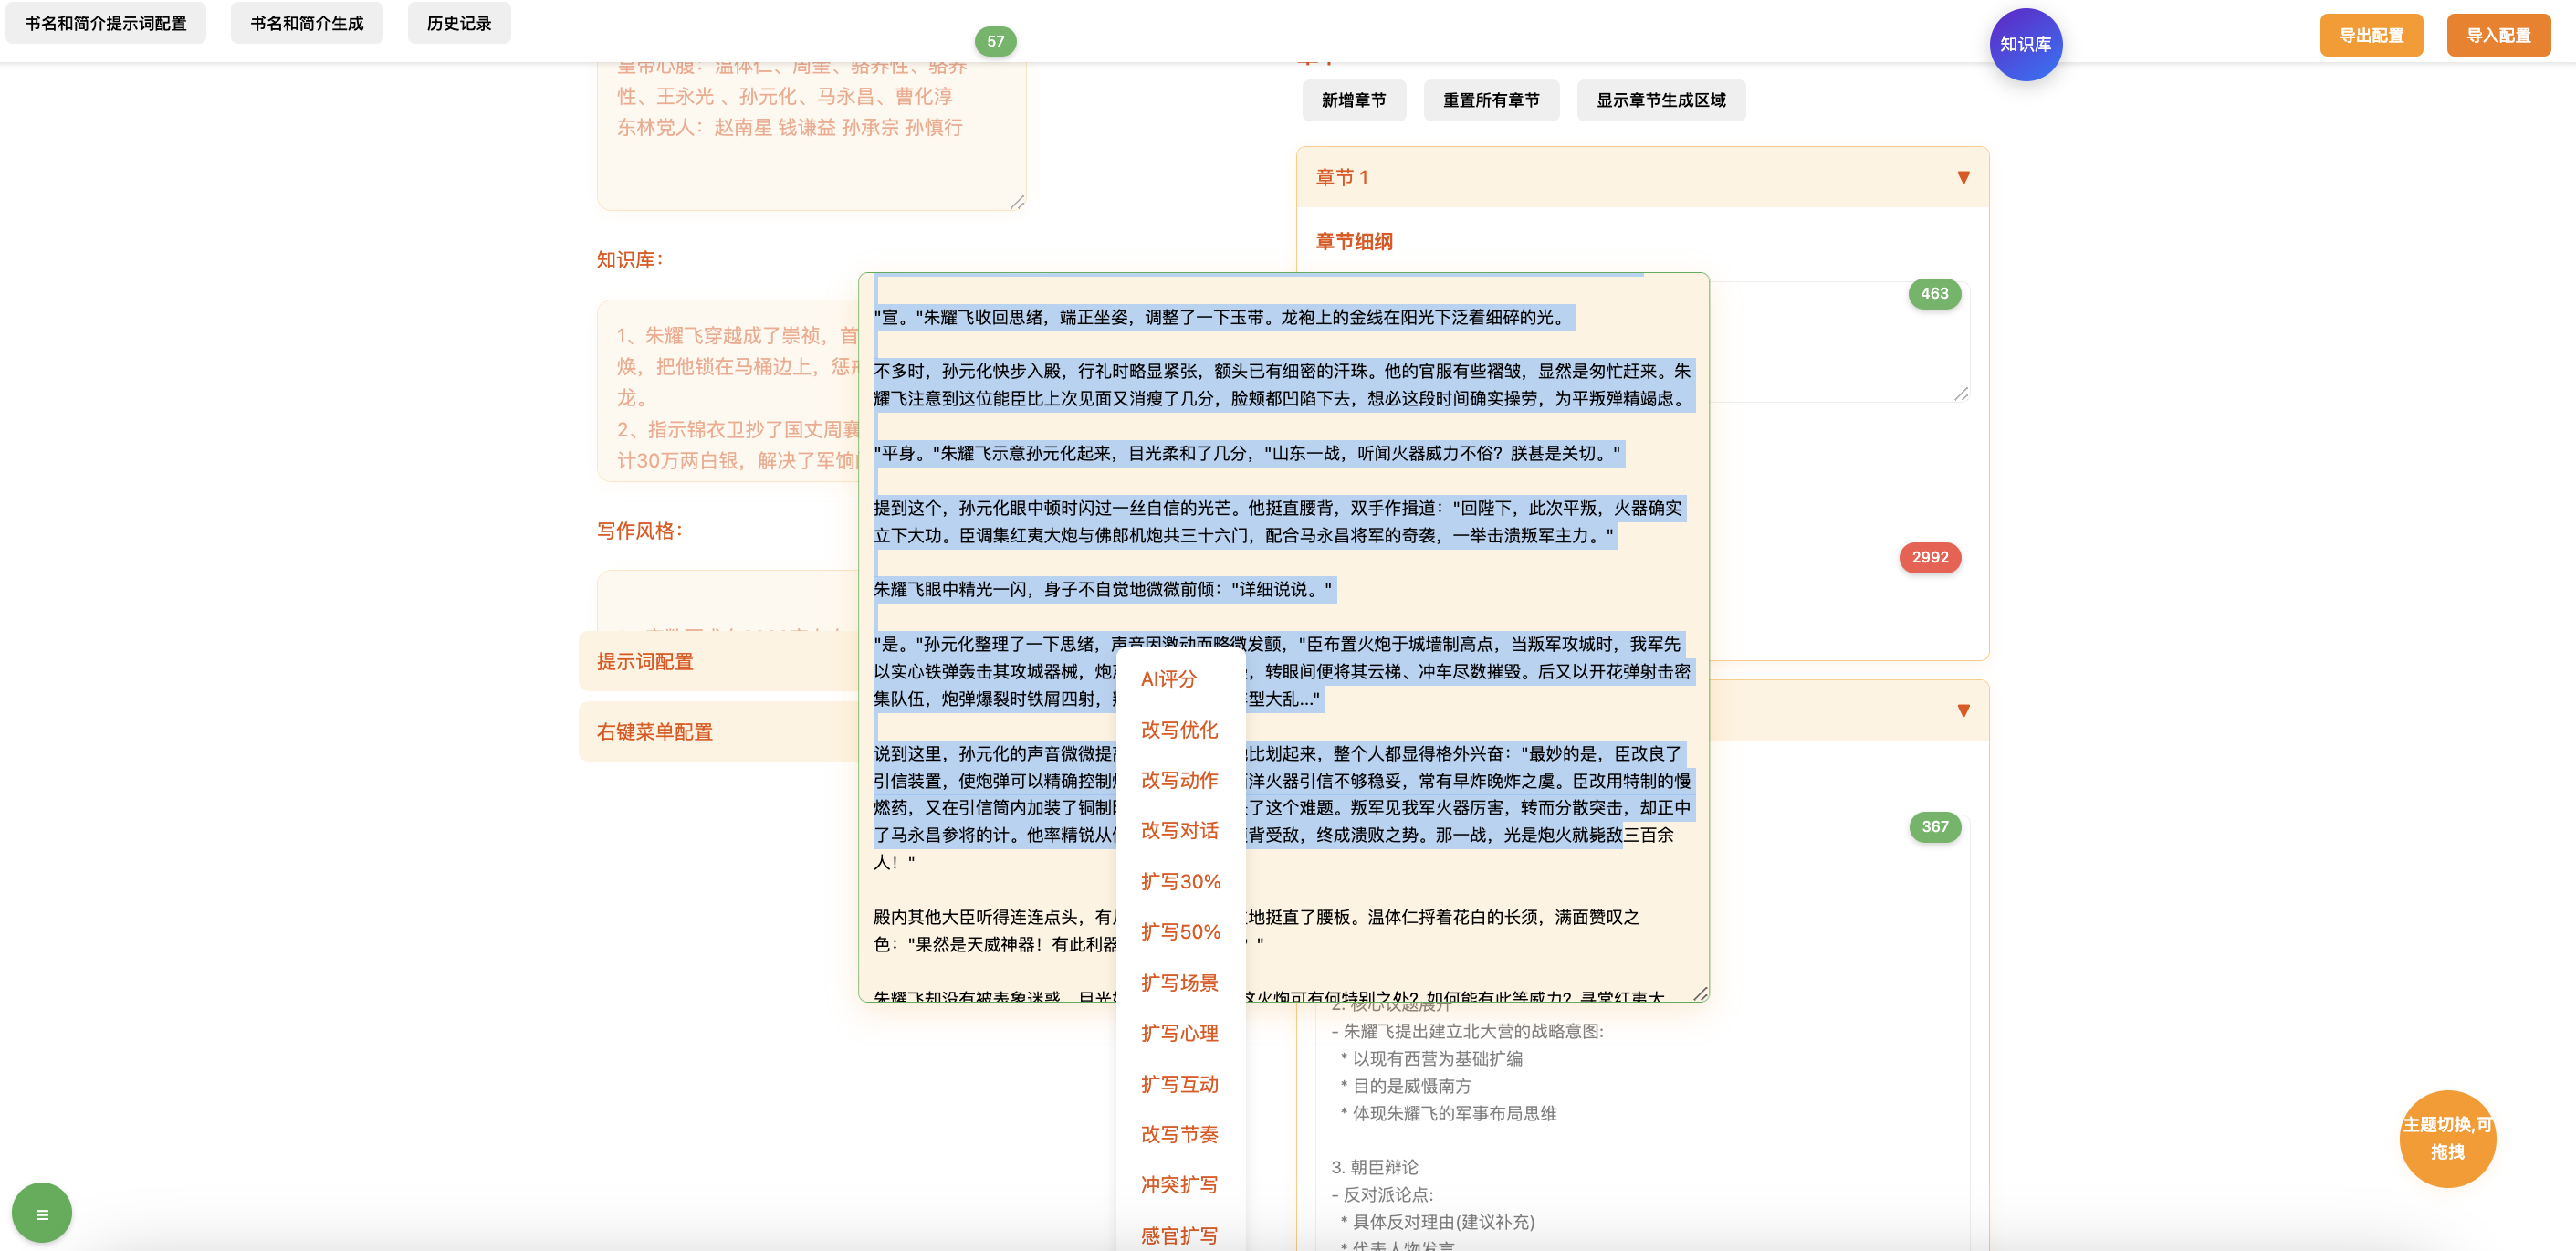The height and width of the screenshot is (1251, 2576).
Task: Open the green hamburger menu bottom left
Action: tap(42, 1212)
